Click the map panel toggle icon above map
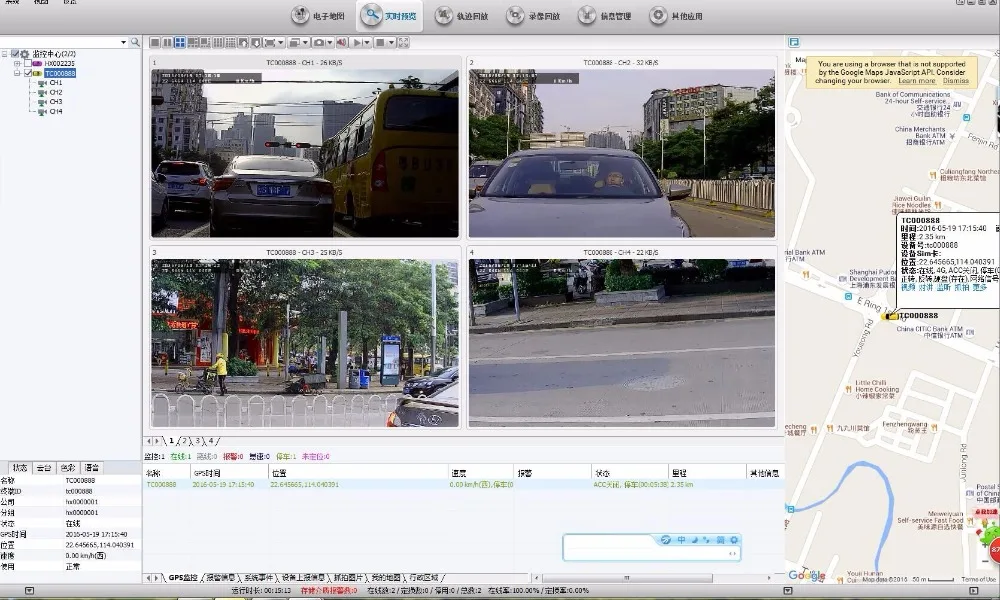 (794, 42)
